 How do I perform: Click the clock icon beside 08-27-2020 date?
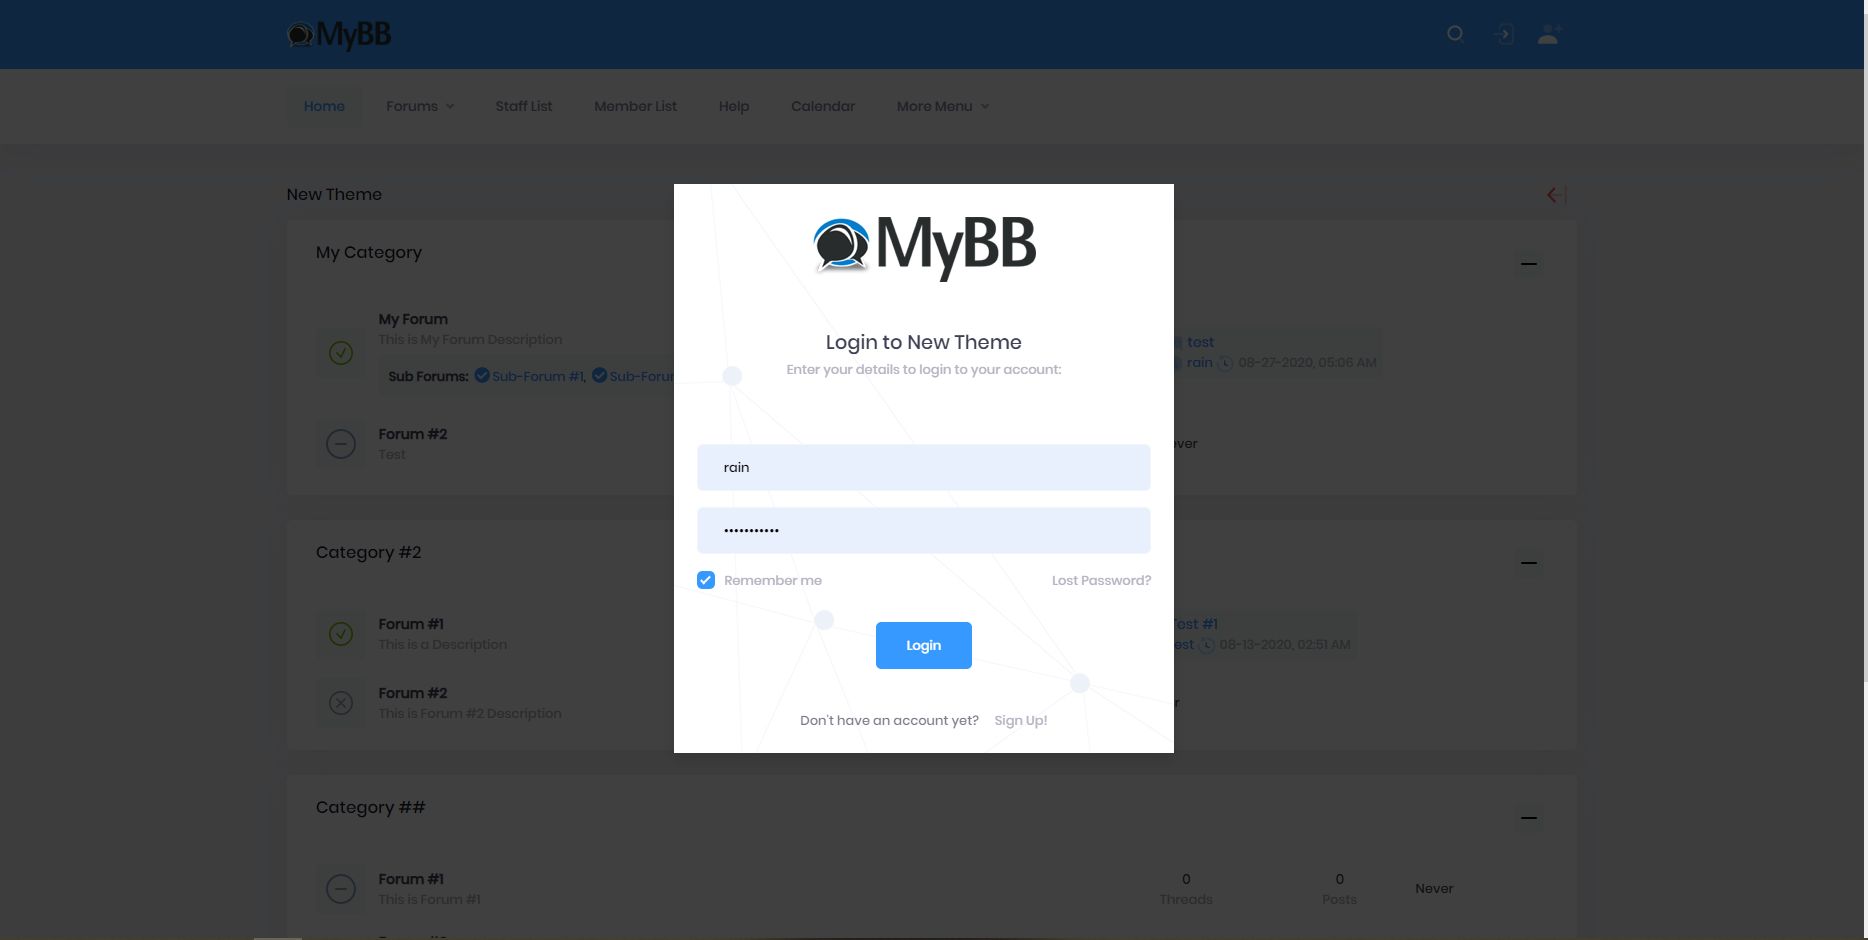(1225, 363)
